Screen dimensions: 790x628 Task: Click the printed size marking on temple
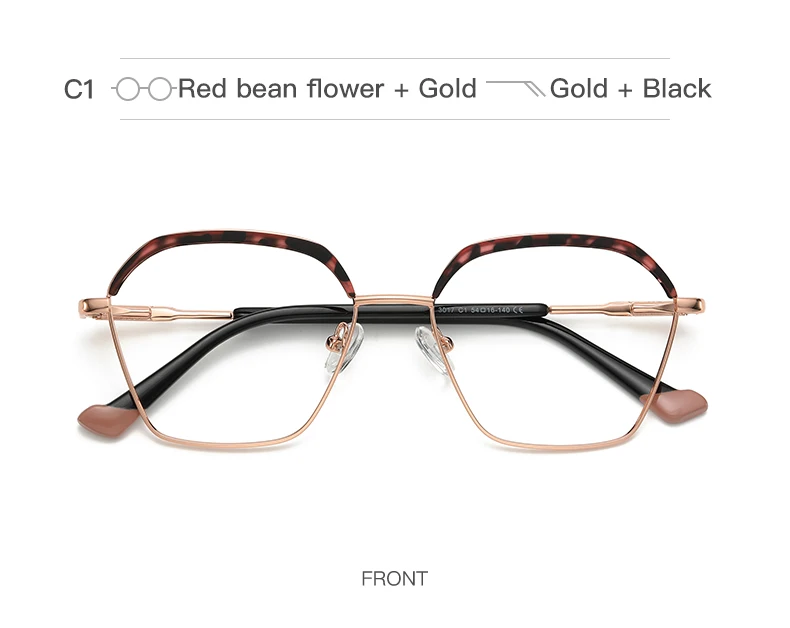[x=480, y=310]
